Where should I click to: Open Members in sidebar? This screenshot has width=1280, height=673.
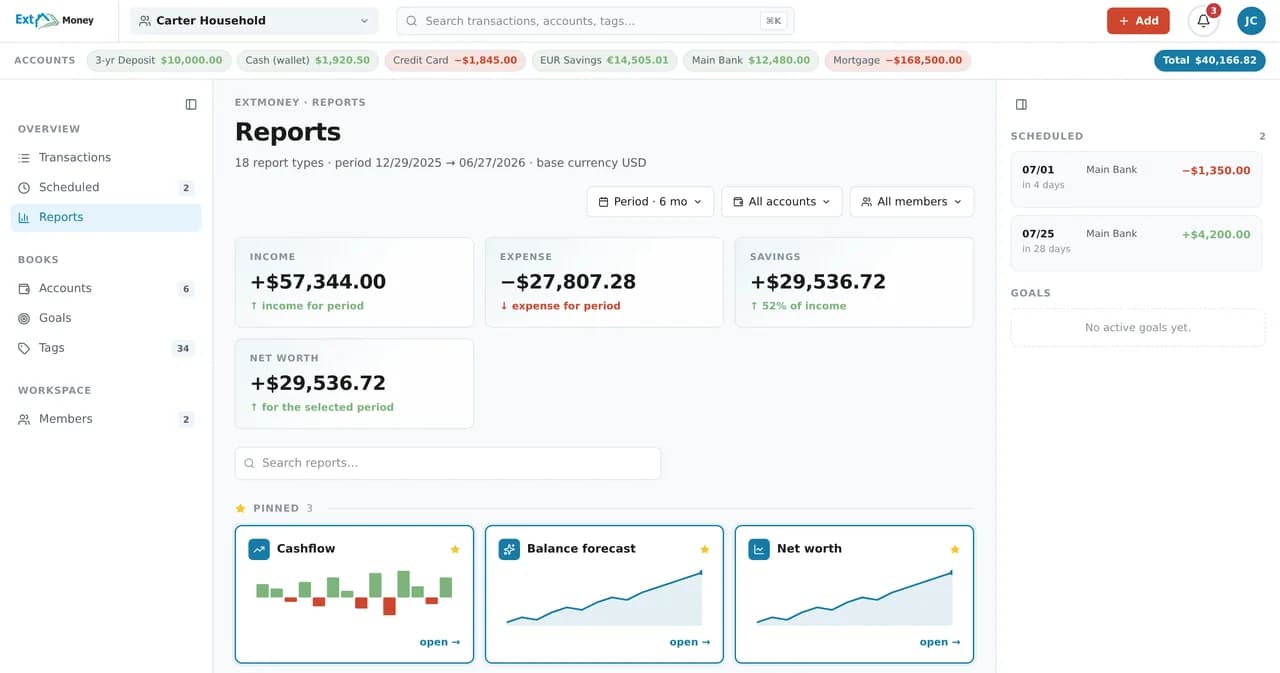106,419
